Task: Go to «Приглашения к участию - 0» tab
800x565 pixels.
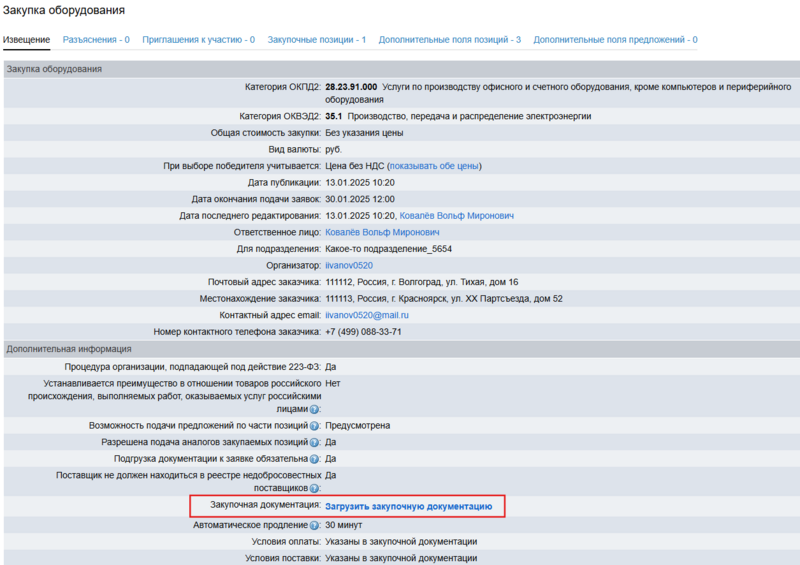Action: tap(198, 40)
